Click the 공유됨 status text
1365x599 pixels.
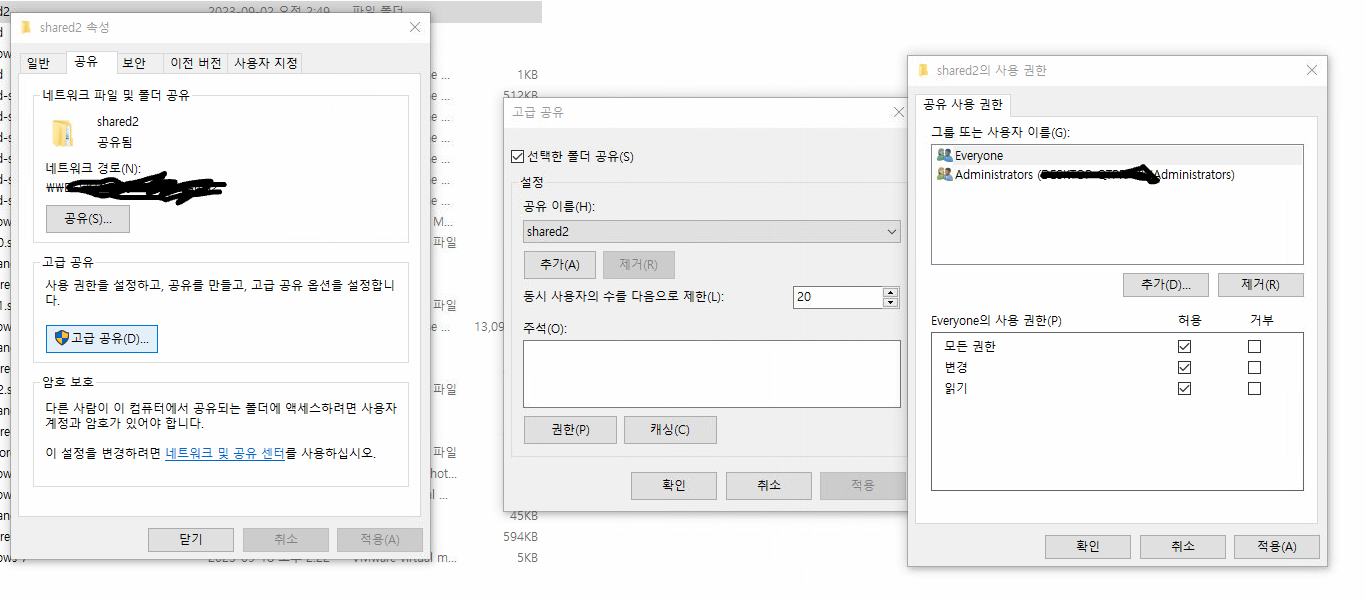tap(115, 141)
